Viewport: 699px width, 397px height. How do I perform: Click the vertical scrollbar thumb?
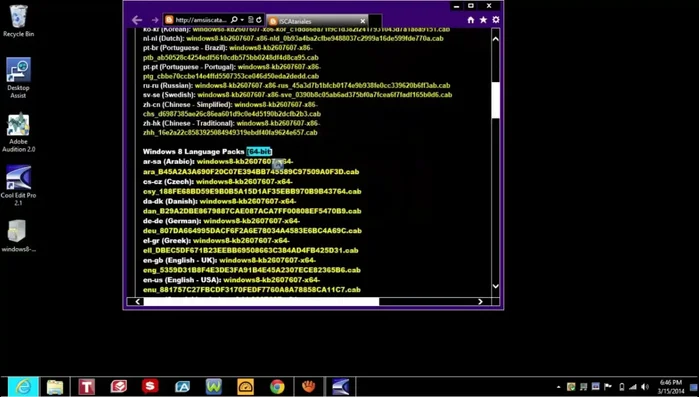pyautogui.click(x=495, y=100)
